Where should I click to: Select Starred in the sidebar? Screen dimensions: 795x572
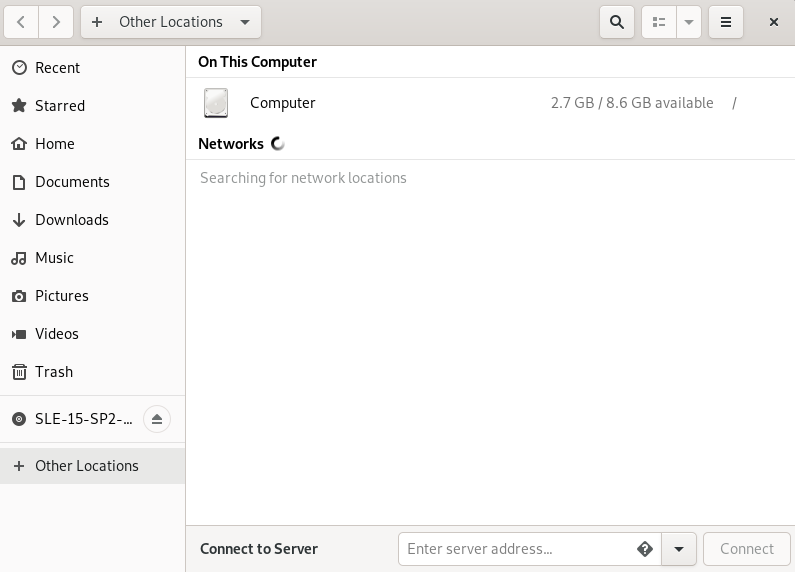pos(59,106)
